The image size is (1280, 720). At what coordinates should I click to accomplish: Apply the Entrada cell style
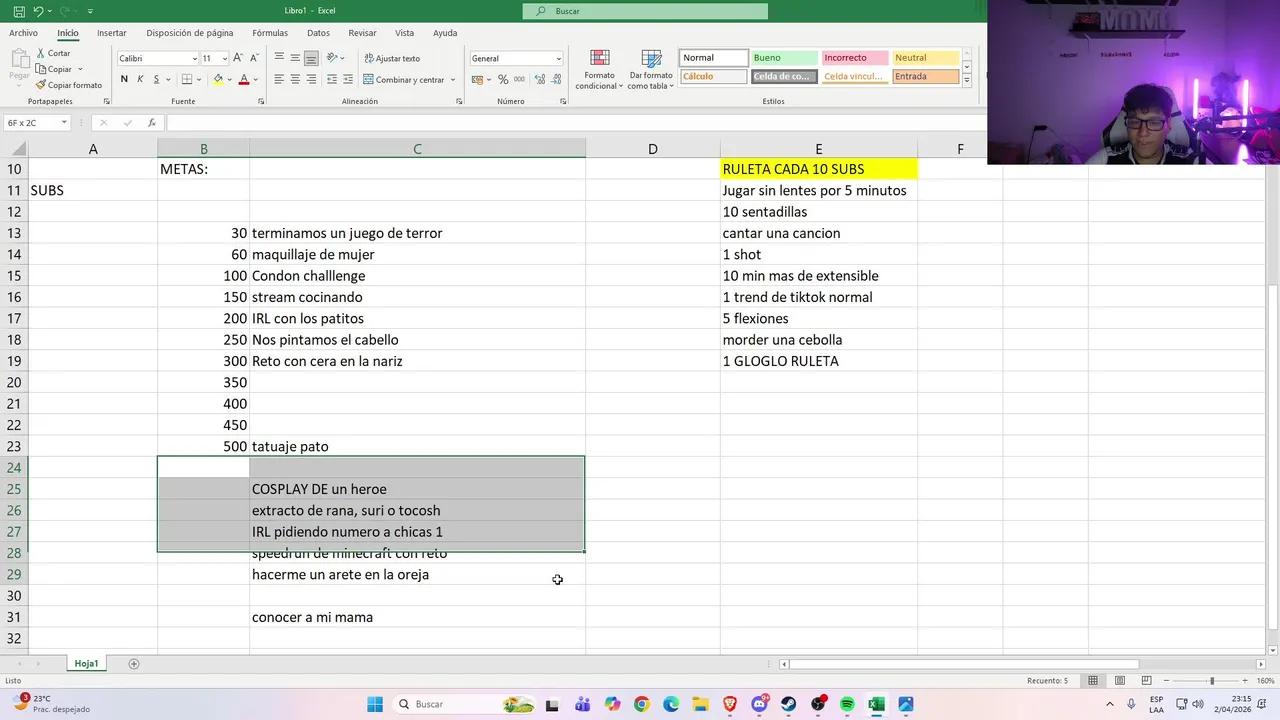[x=925, y=77]
